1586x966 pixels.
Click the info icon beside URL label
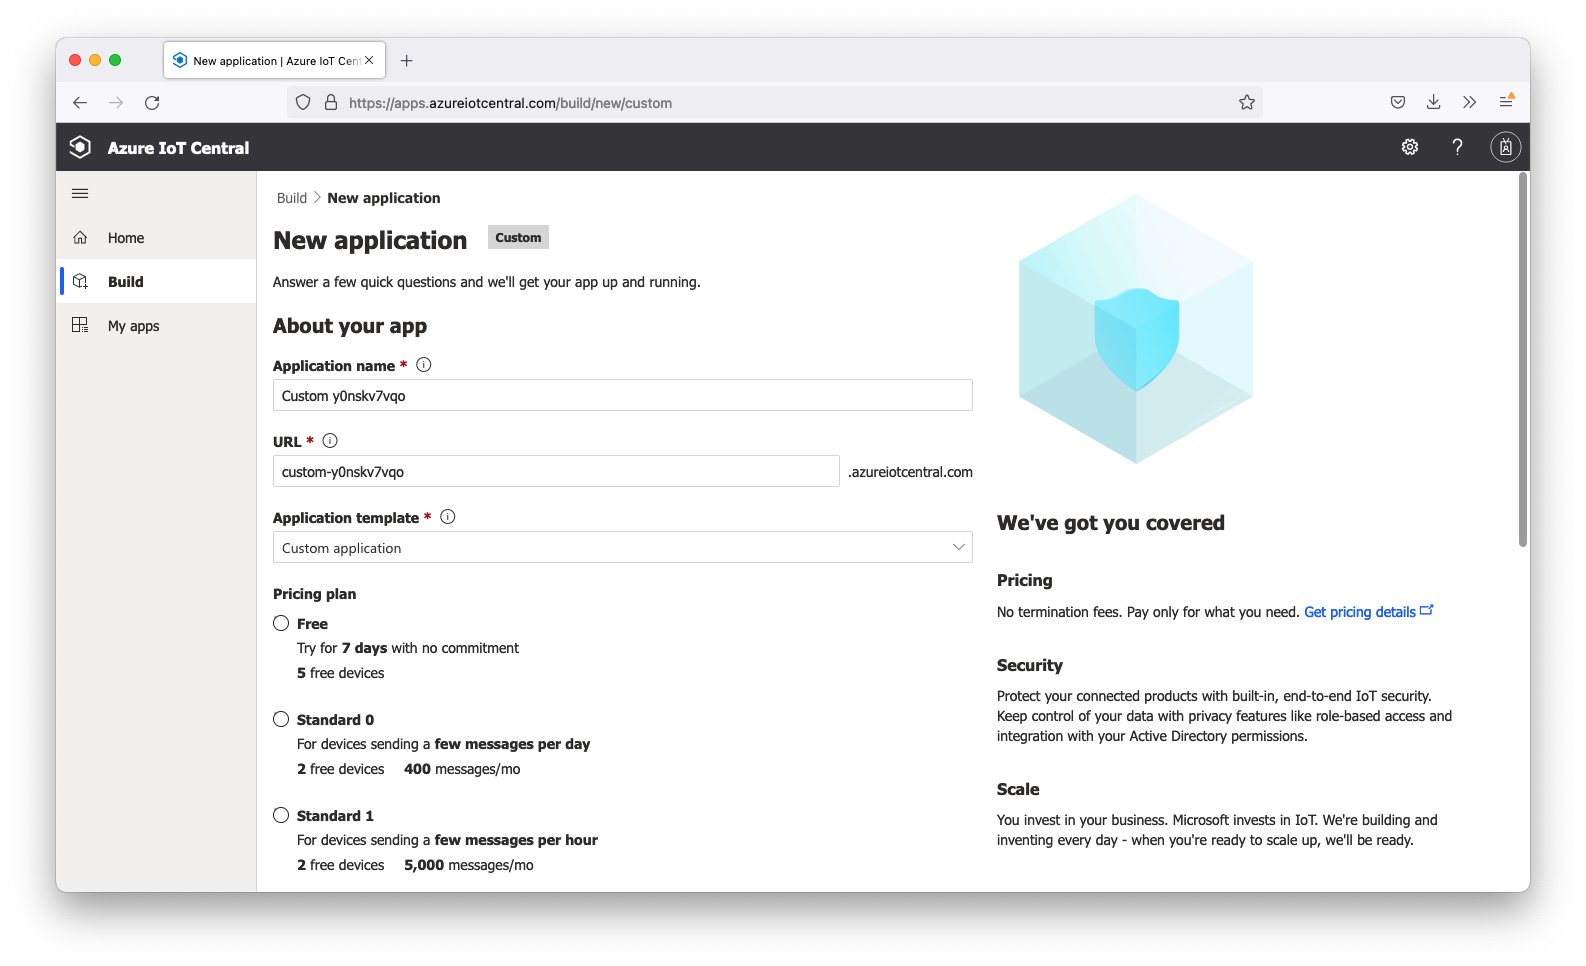(330, 441)
